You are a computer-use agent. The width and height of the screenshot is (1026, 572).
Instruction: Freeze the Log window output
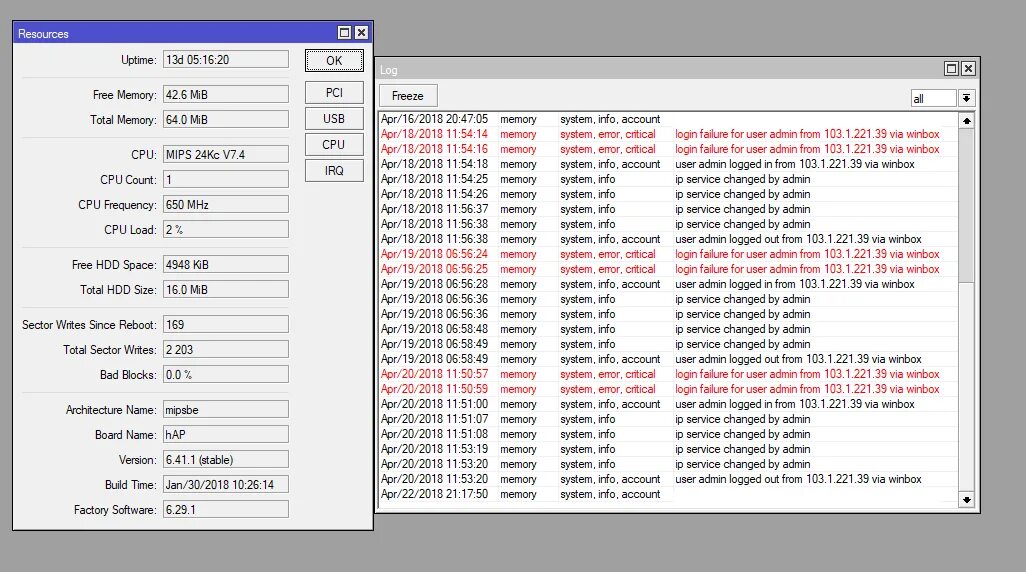408,96
